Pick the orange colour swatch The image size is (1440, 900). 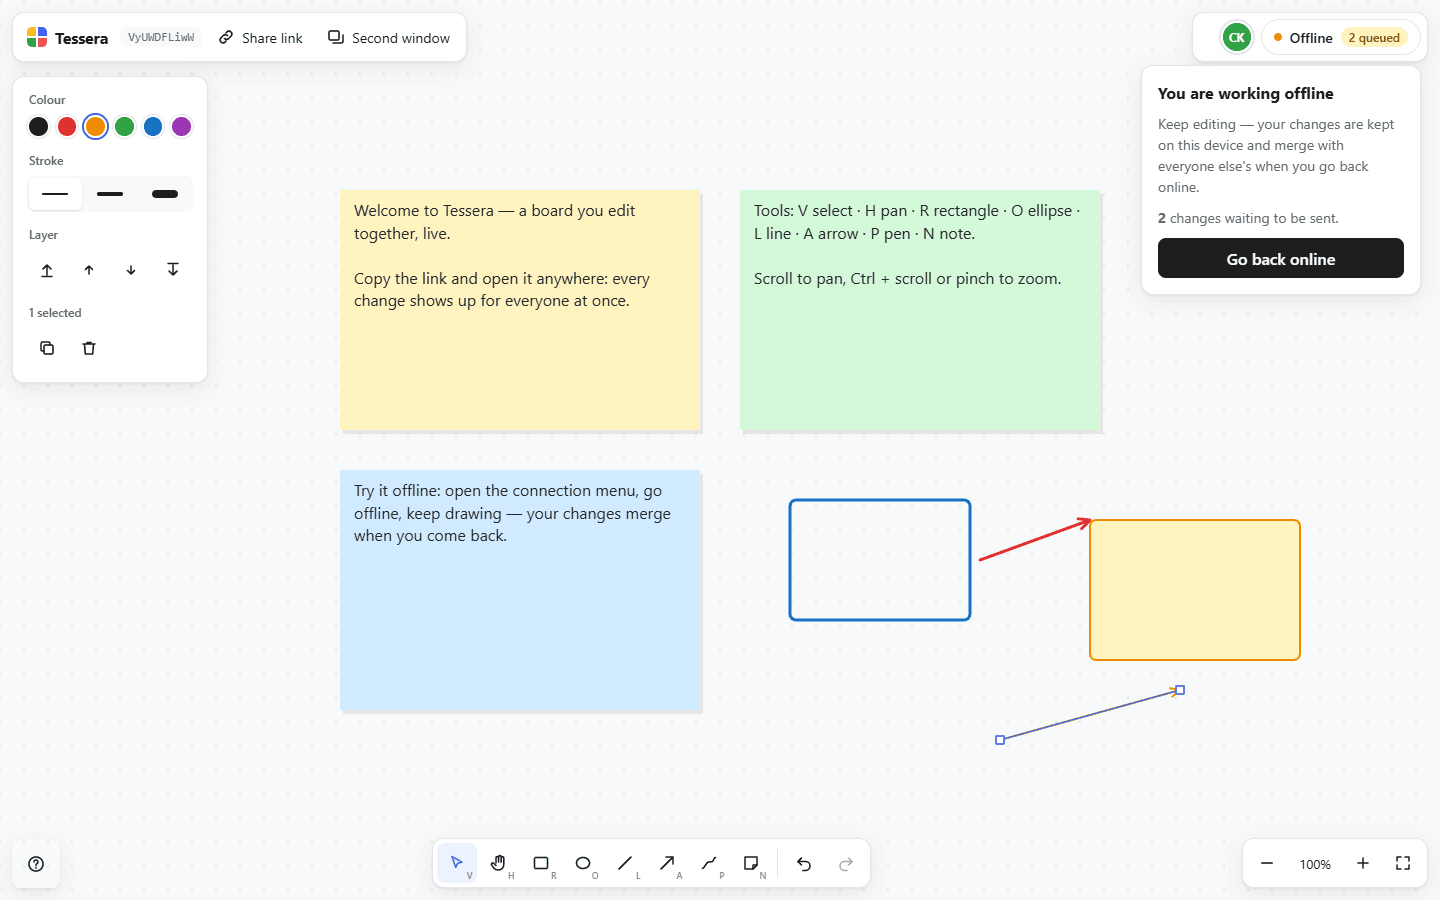point(95,126)
